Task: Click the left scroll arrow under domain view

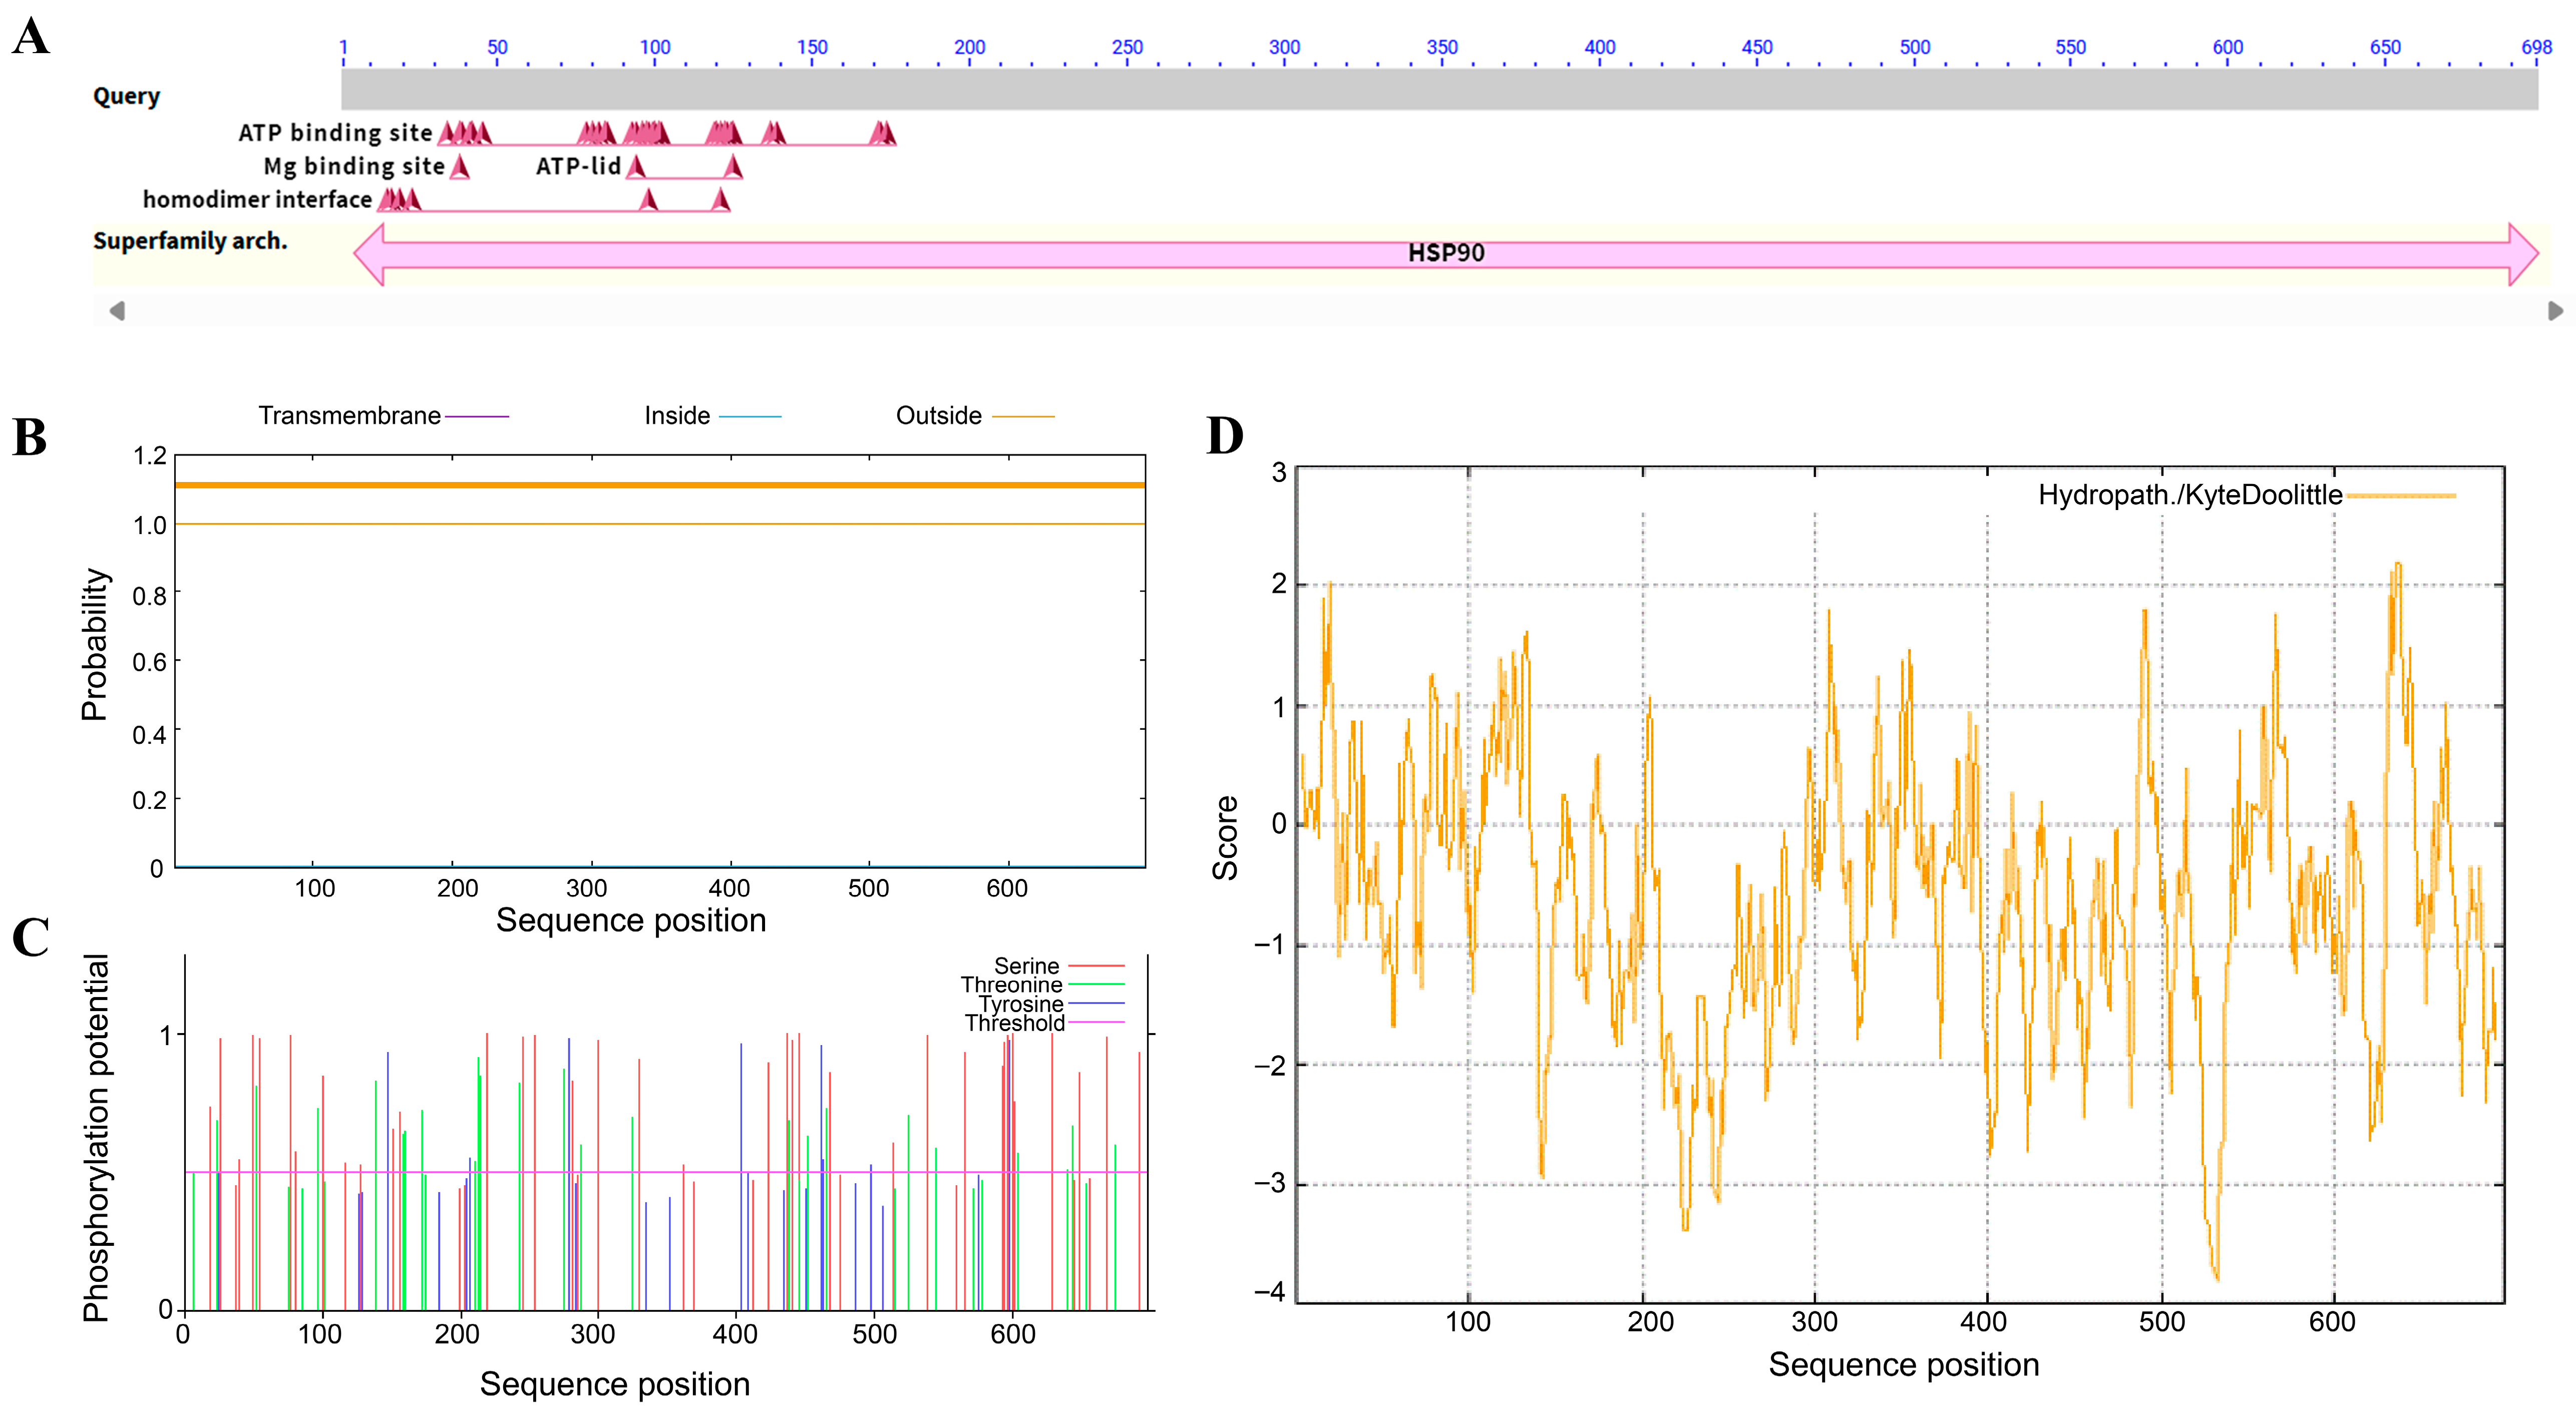Action: [117, 311]
